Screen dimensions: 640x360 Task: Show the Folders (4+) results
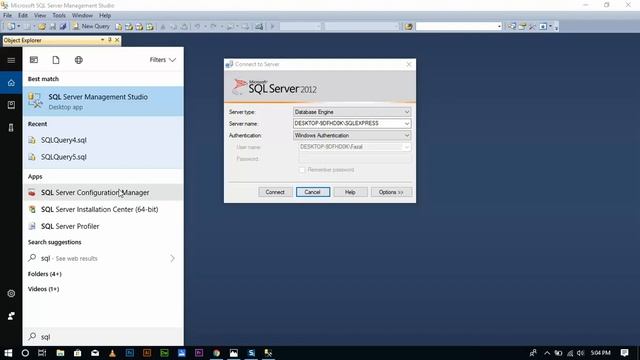pyautogui.click(x=44, y=274)
